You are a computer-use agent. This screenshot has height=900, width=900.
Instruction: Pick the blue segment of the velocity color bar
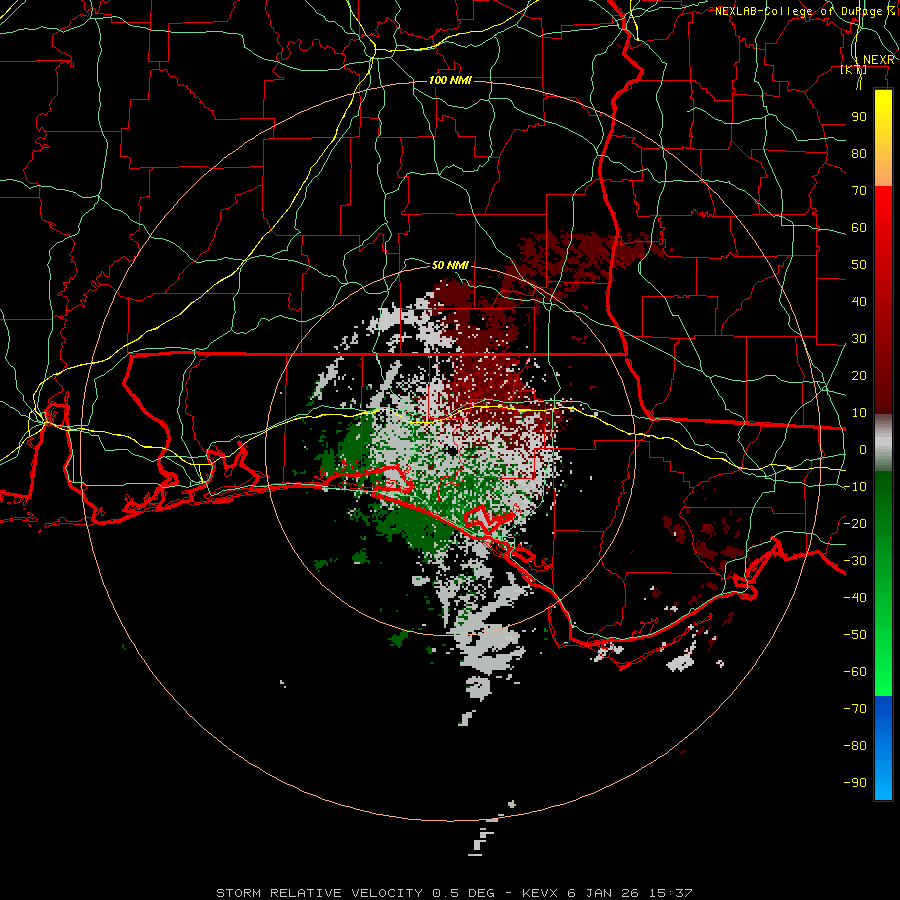tap(883, 747)
